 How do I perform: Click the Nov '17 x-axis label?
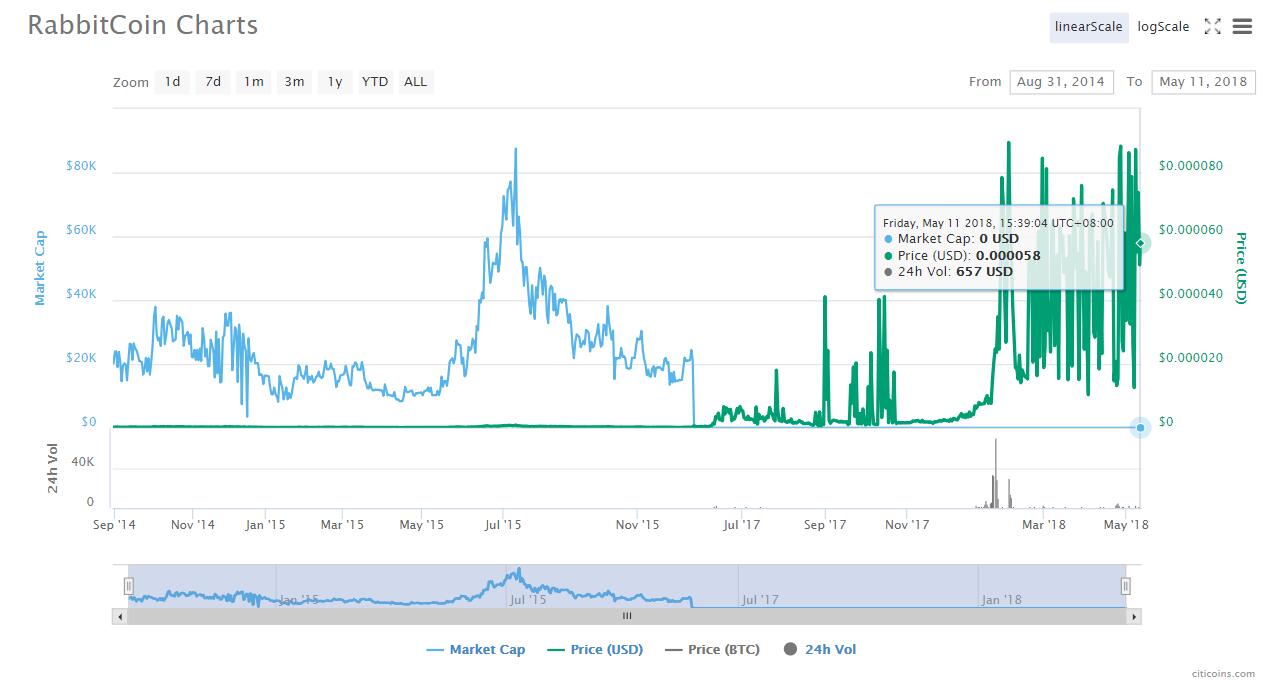pos(908,524)
